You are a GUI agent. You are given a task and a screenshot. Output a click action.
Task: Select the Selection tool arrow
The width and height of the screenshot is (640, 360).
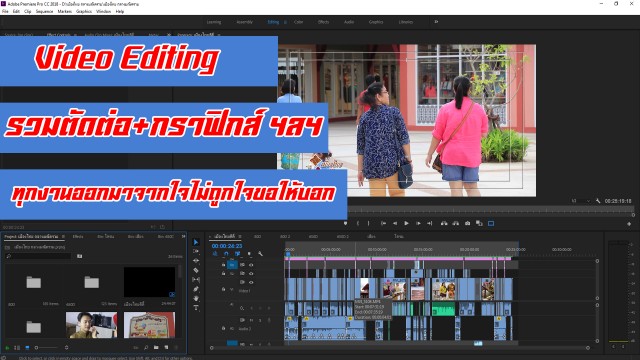click(x=196, y=242)
